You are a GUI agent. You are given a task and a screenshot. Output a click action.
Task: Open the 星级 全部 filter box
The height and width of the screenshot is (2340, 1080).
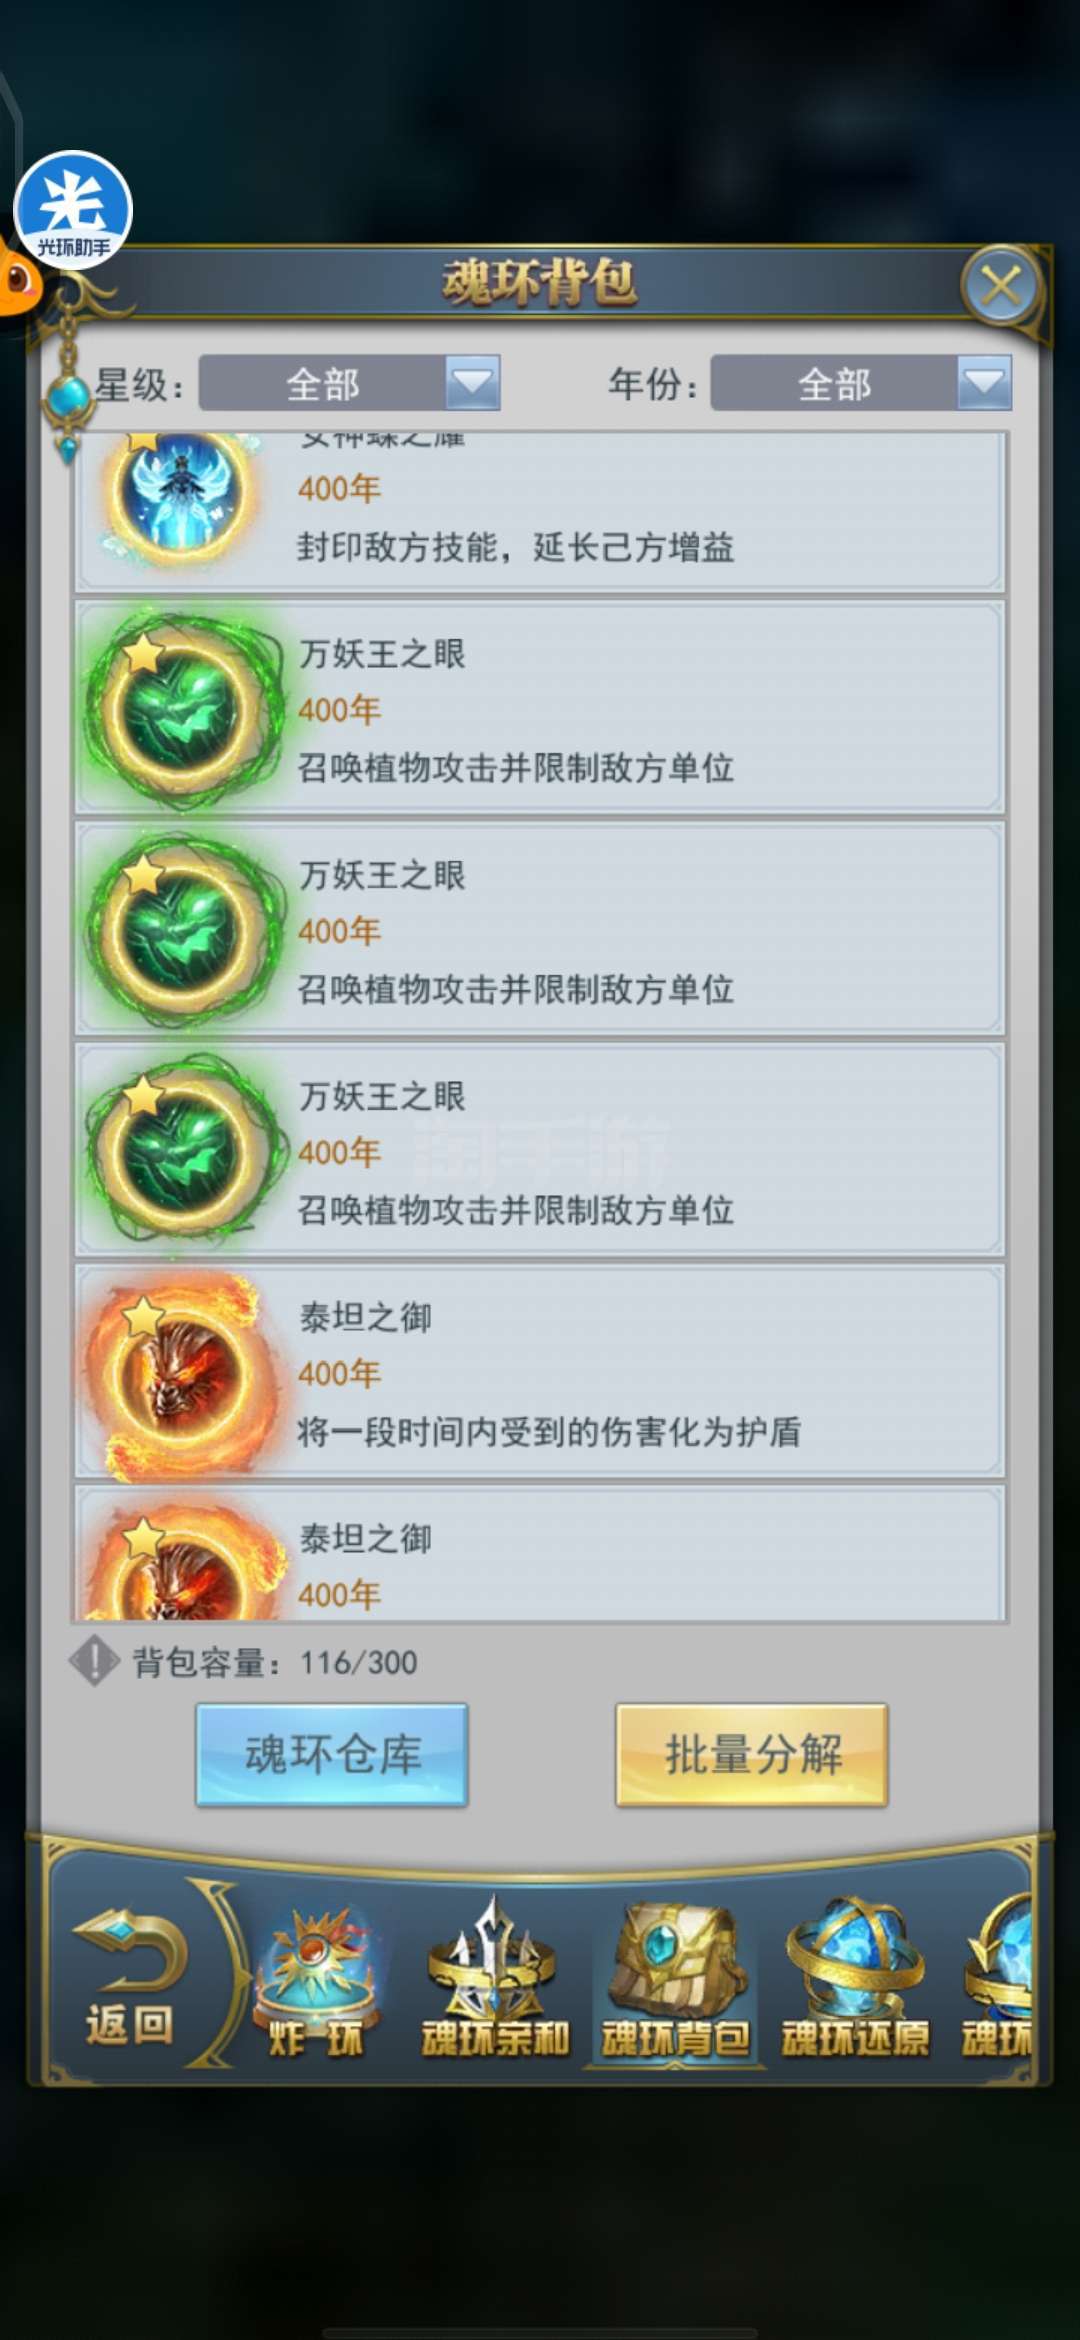(349, 383)
